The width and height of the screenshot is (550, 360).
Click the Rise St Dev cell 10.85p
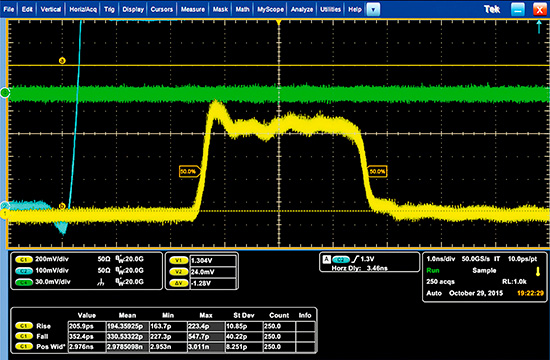coord(243,326)
